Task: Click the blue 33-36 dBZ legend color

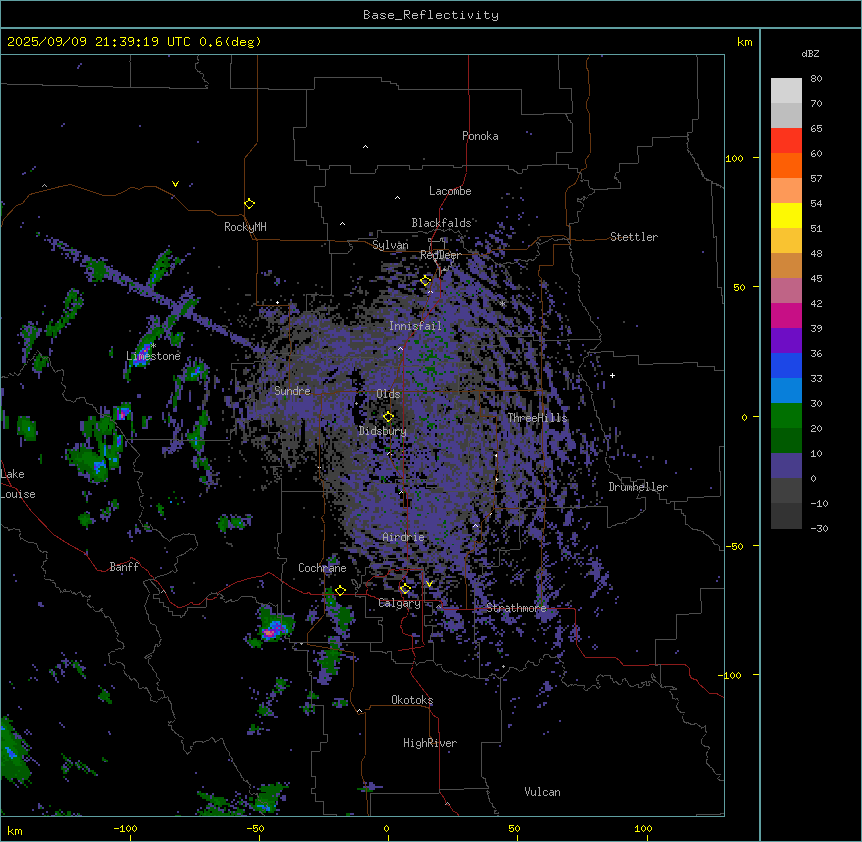Action: pyautogui.click(x=786, y=365)
